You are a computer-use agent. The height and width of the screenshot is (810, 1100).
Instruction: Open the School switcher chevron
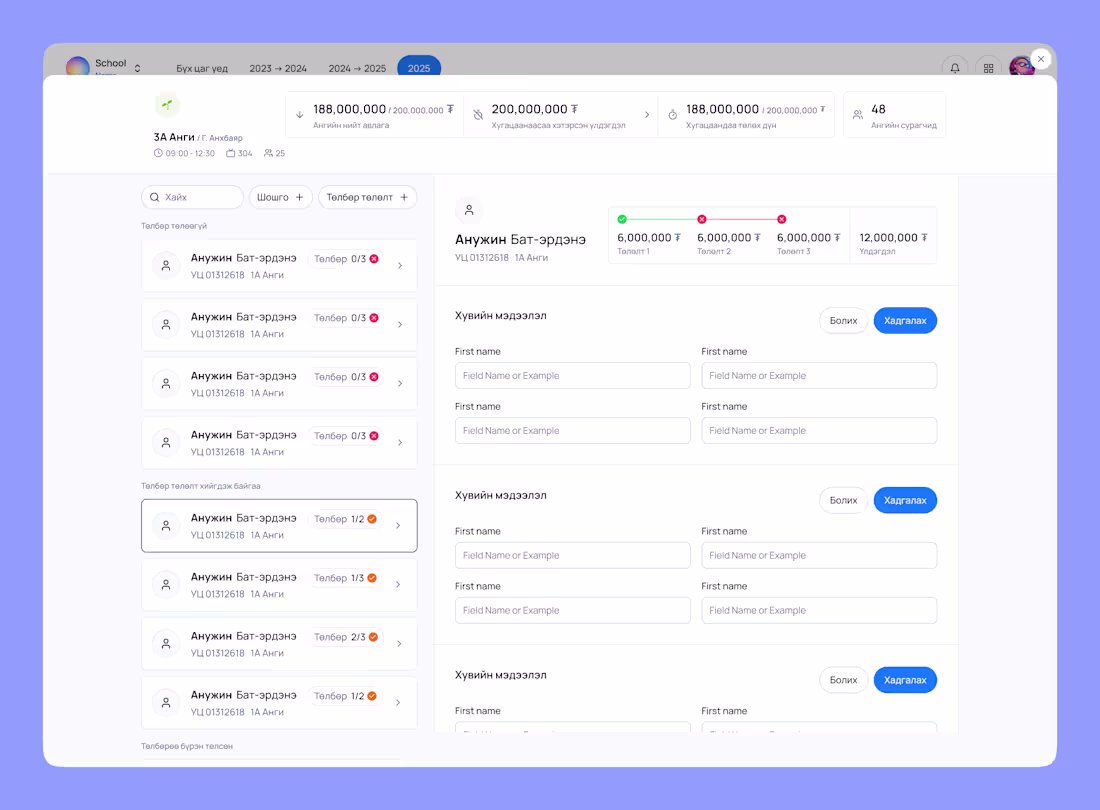click(138, 68)
